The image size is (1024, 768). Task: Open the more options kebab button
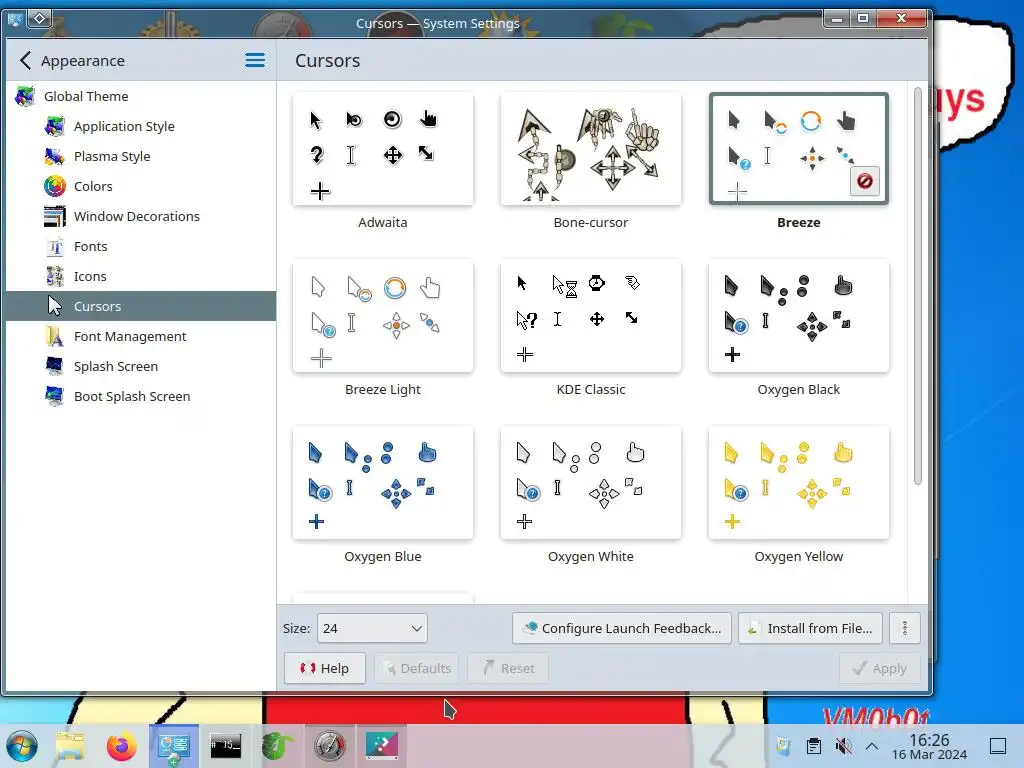point(904,628)
